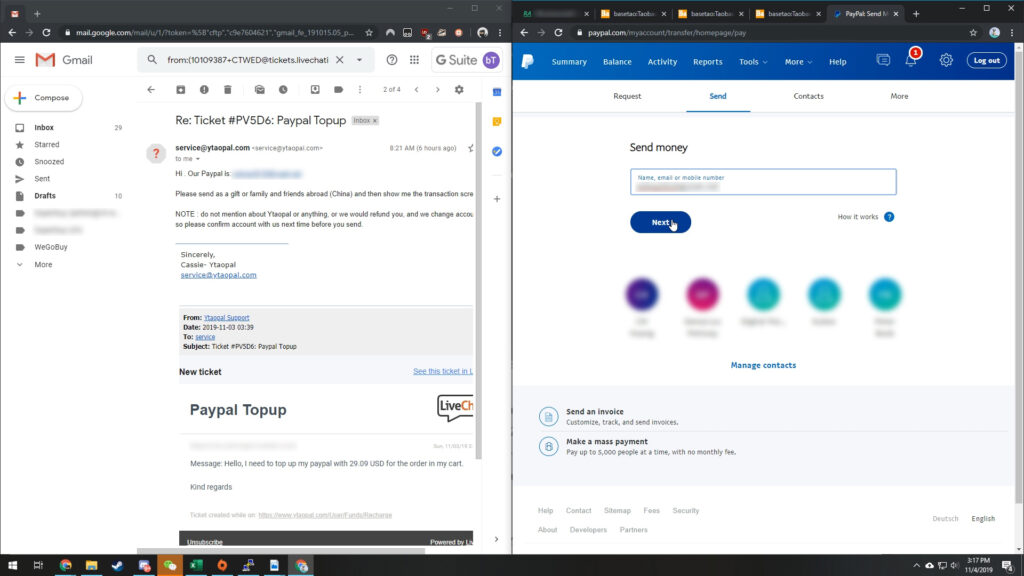Open PayPal account settings gear

tap(946, 60)
